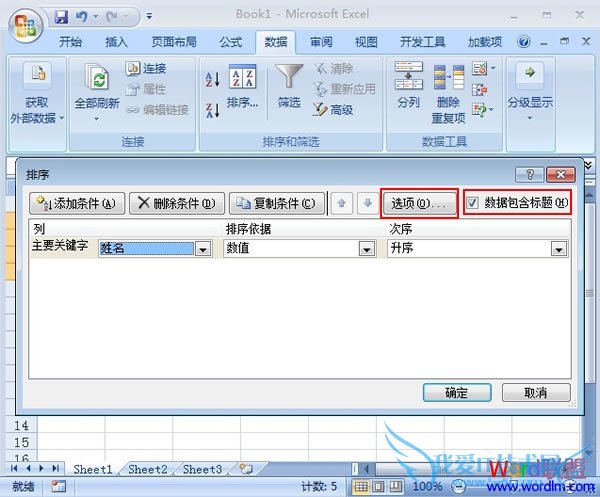Move sort condition up with arrow
Viewport: 600px width, 497px height.
(x=342, y=203)
